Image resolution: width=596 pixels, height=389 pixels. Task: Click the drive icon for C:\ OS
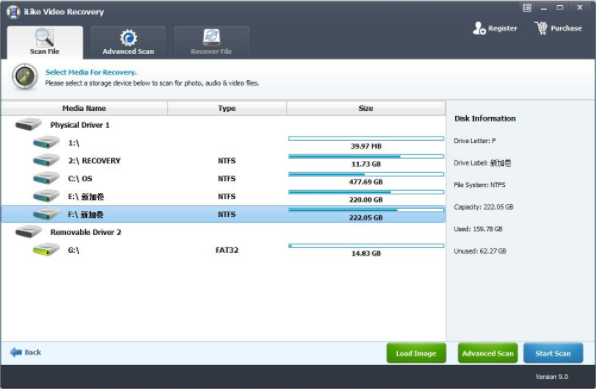46,178
